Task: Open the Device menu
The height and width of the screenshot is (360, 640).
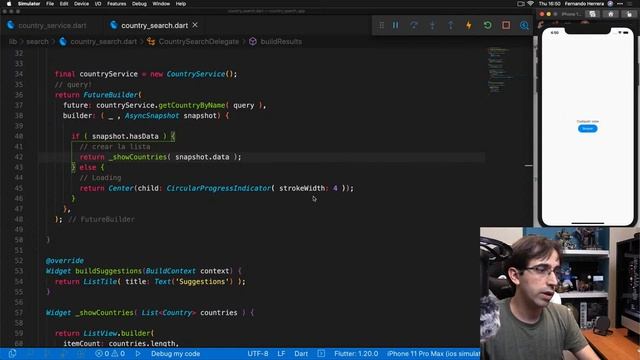Action: 81,4
